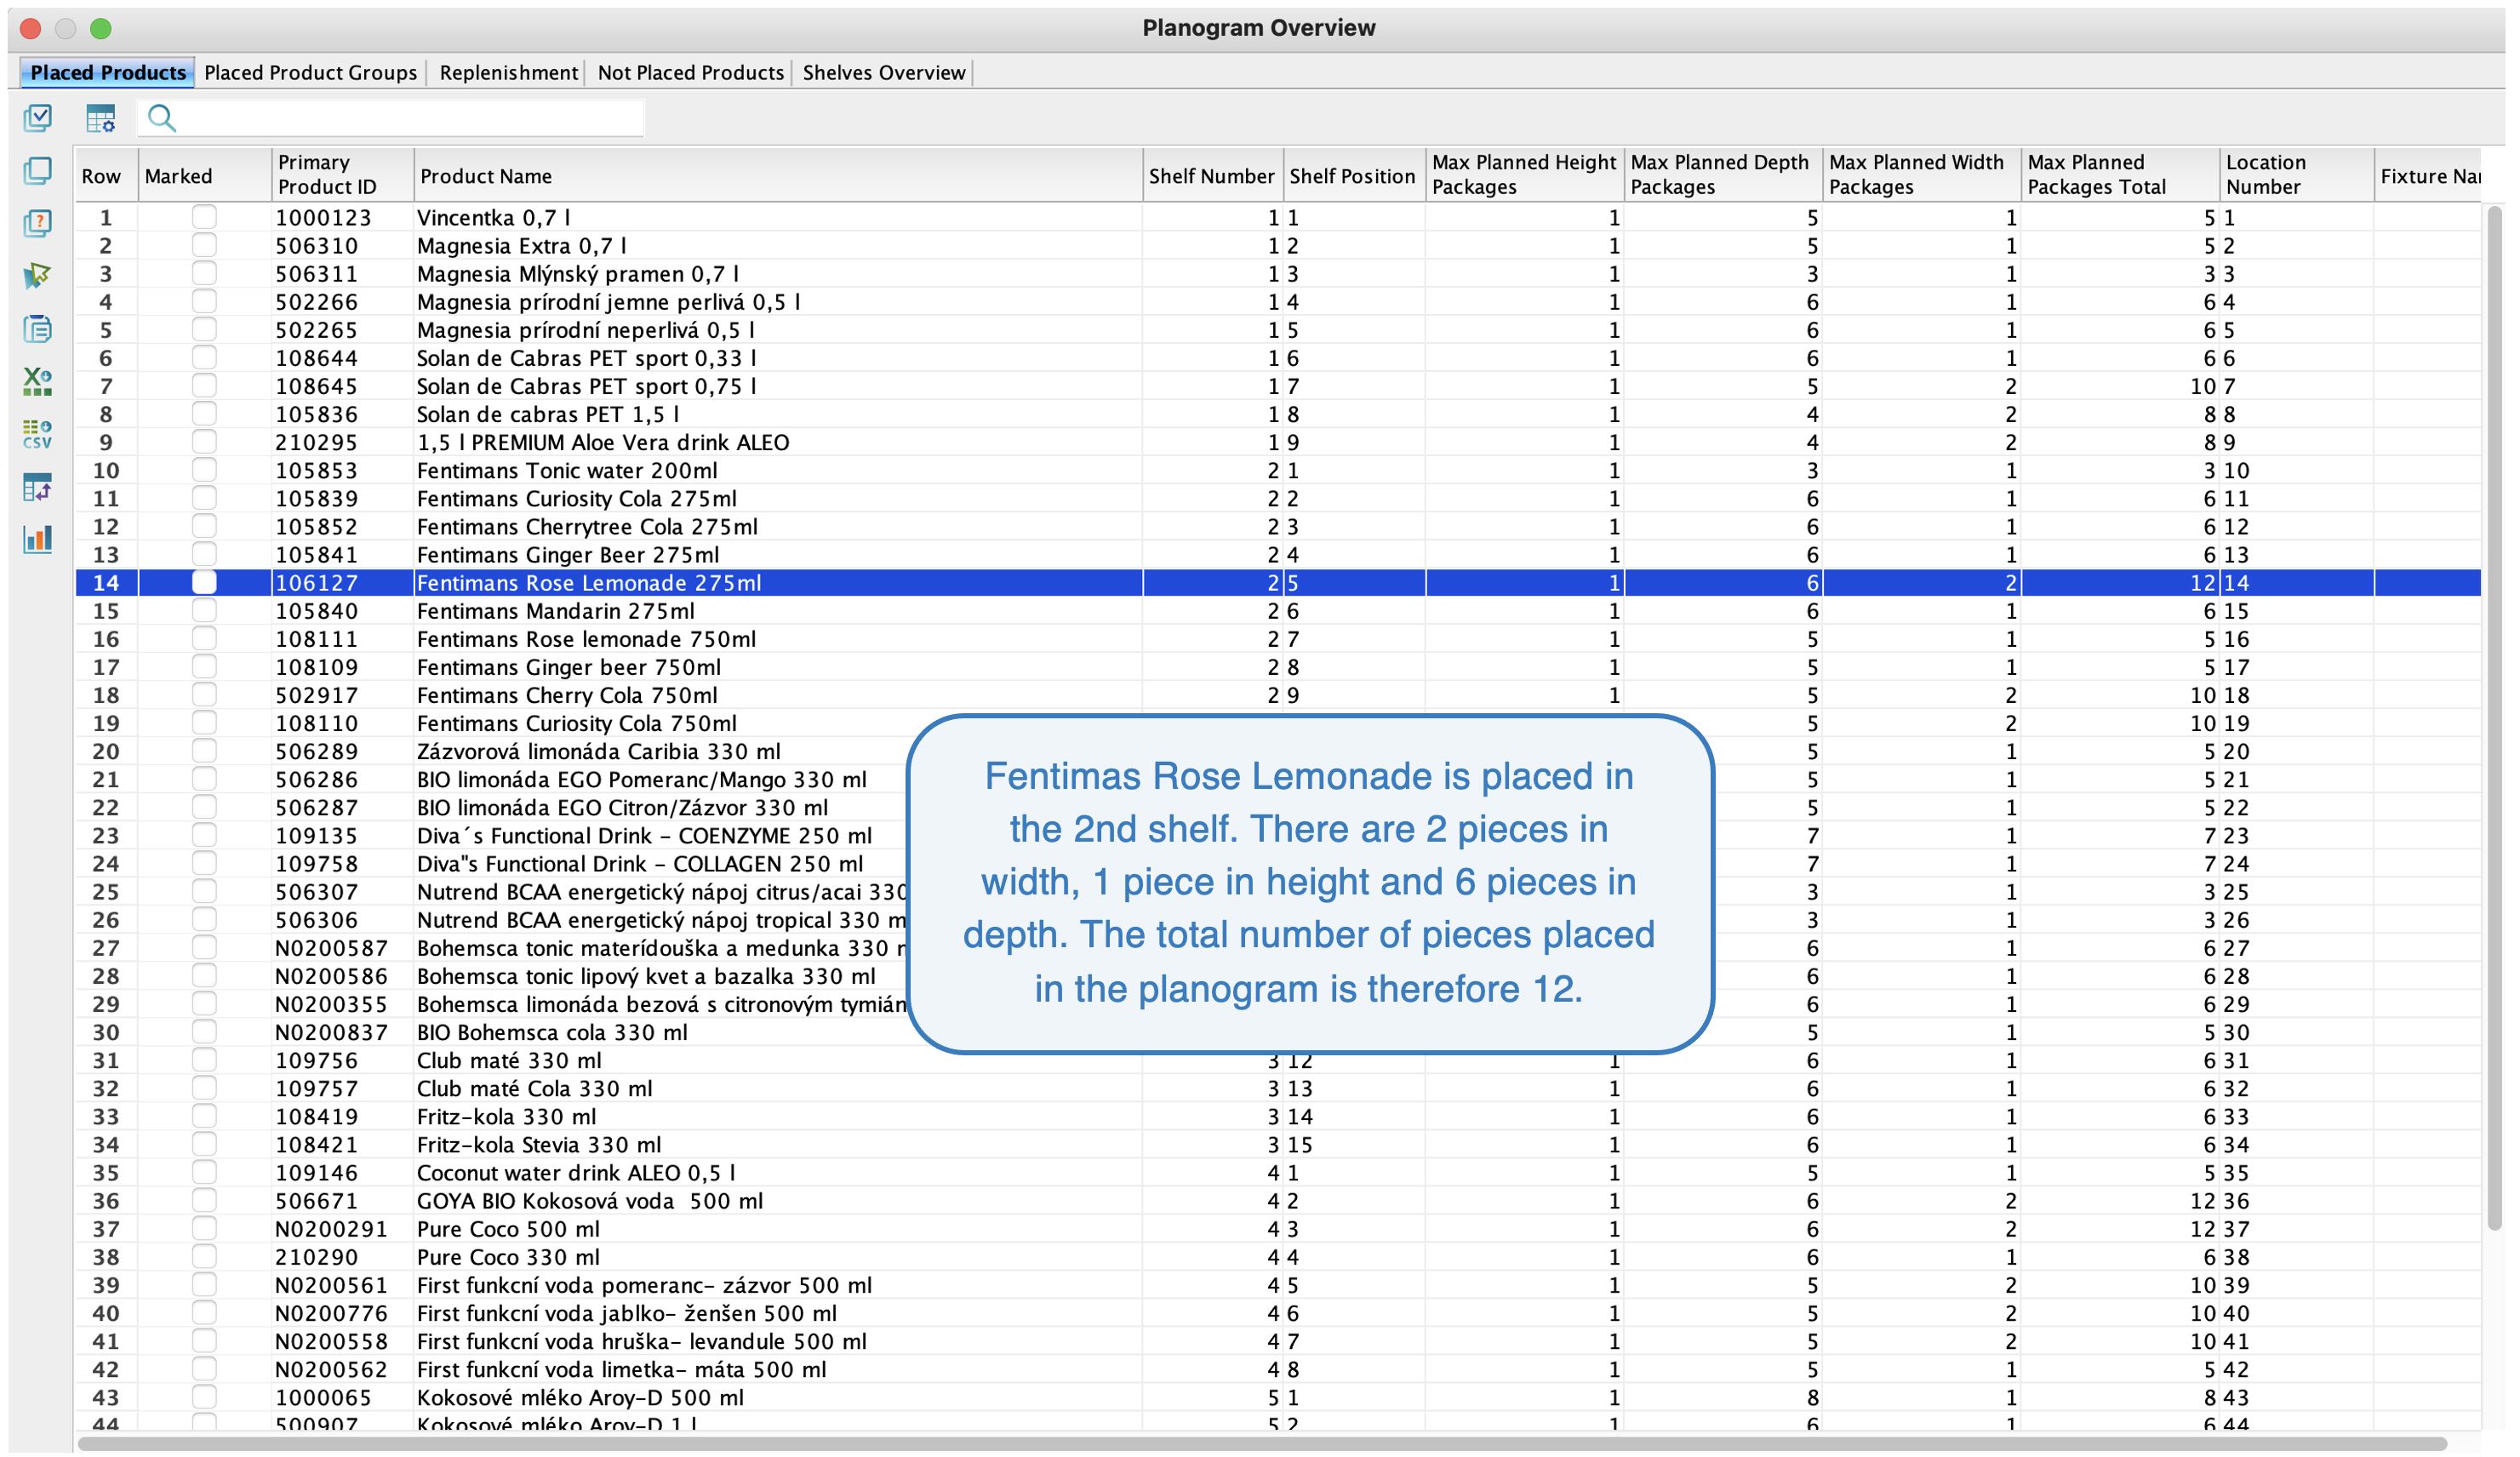Sort by Shelf Position column header

coord(1354,175)
